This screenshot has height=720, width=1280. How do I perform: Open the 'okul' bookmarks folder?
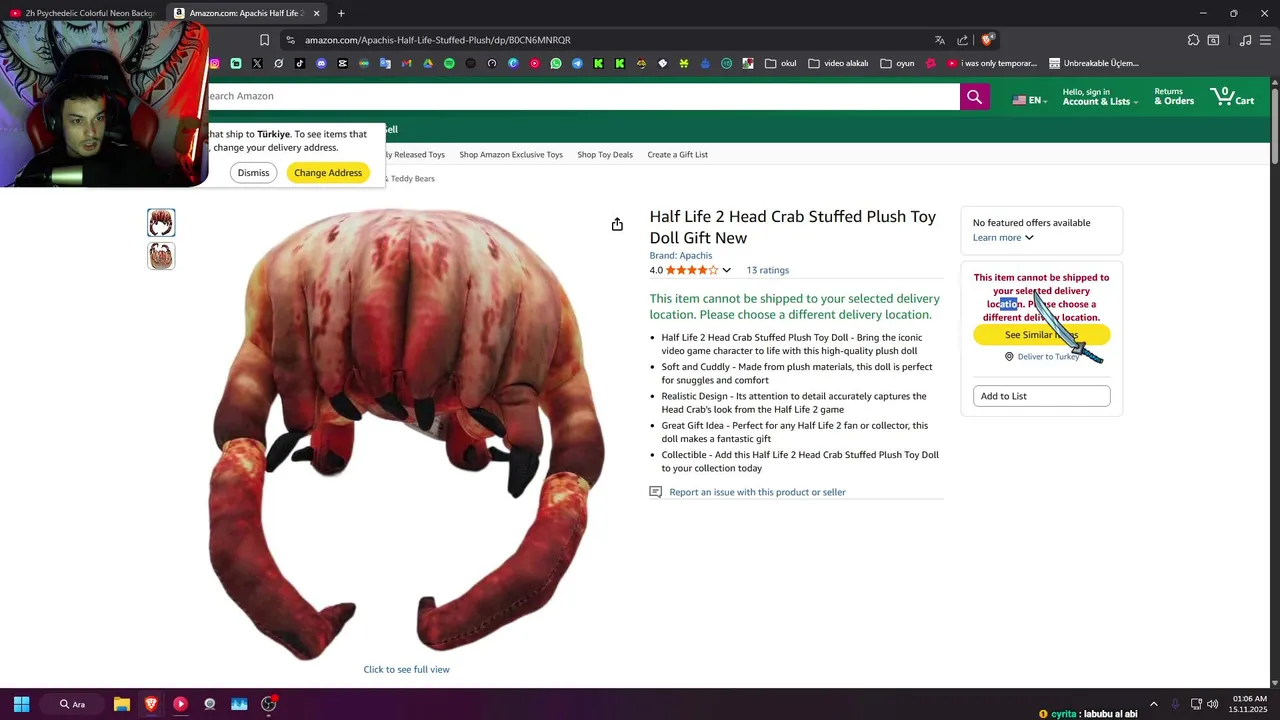click(780, 63)
